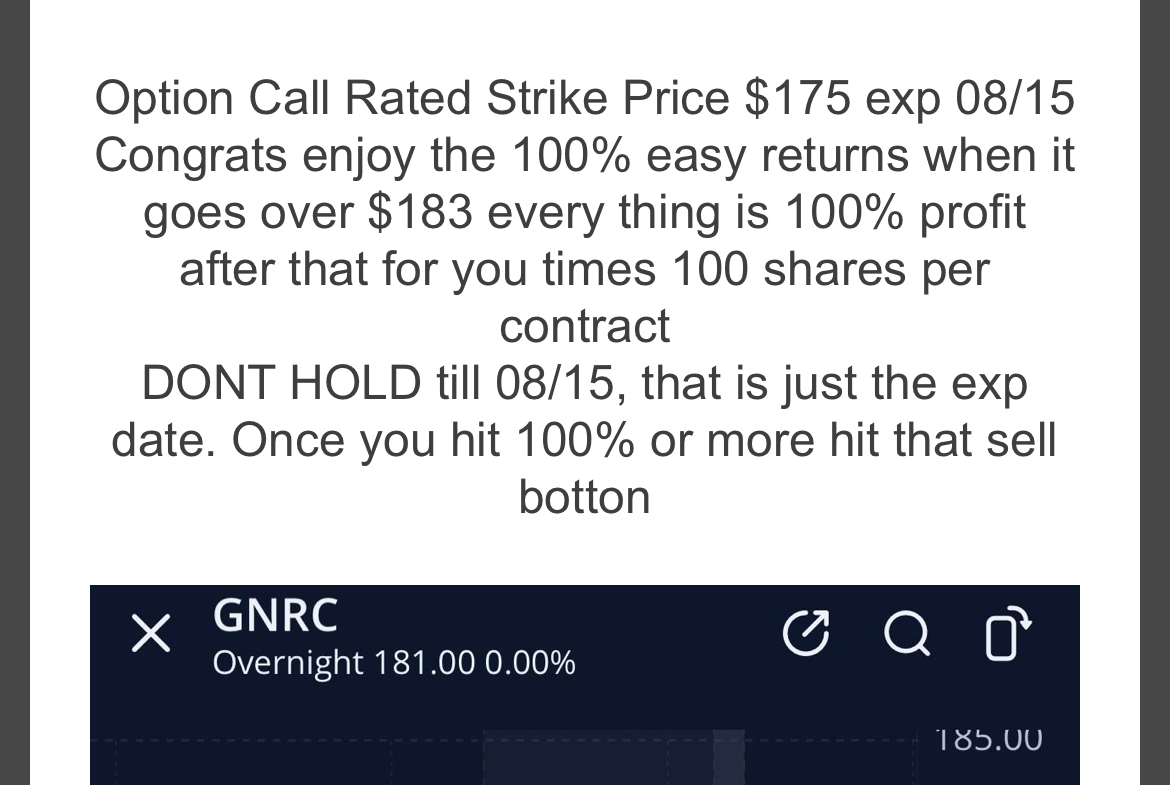This screenshot has height=785, width=1170.
Task: Tap the Overnight 181.00 0.00% quote line
Action: point(394,663)
